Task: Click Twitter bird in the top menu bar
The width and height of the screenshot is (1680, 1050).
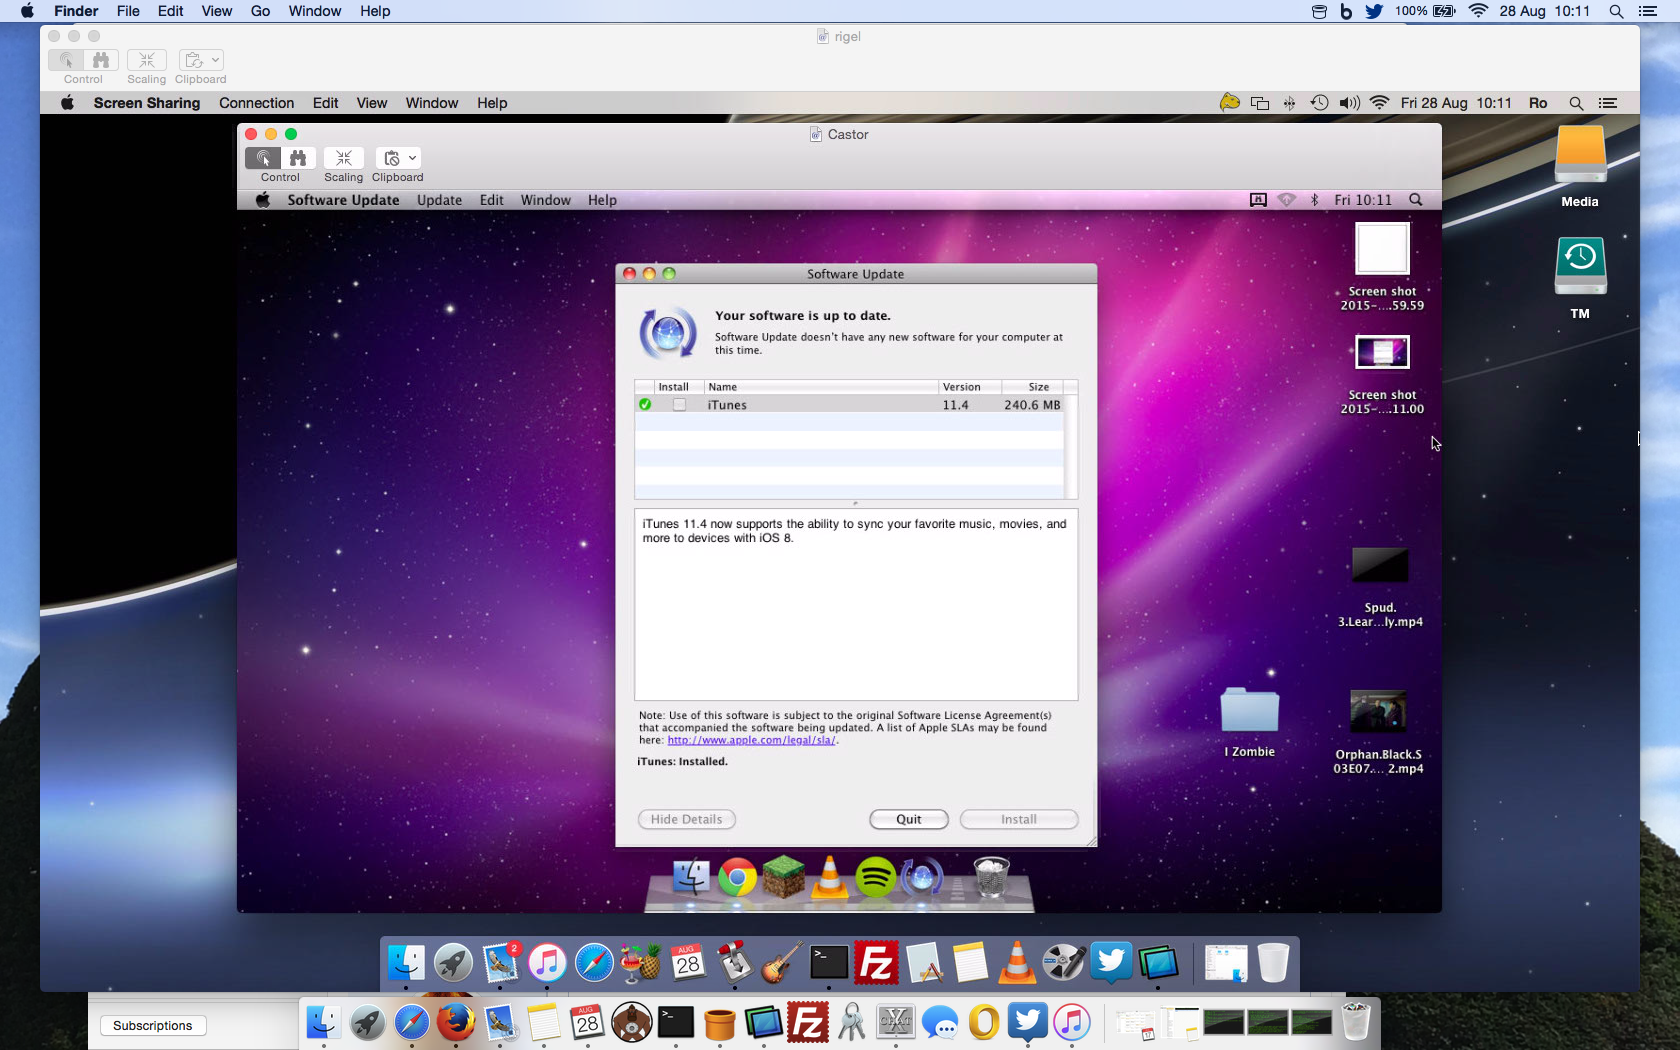Action: coord(1374,11)
